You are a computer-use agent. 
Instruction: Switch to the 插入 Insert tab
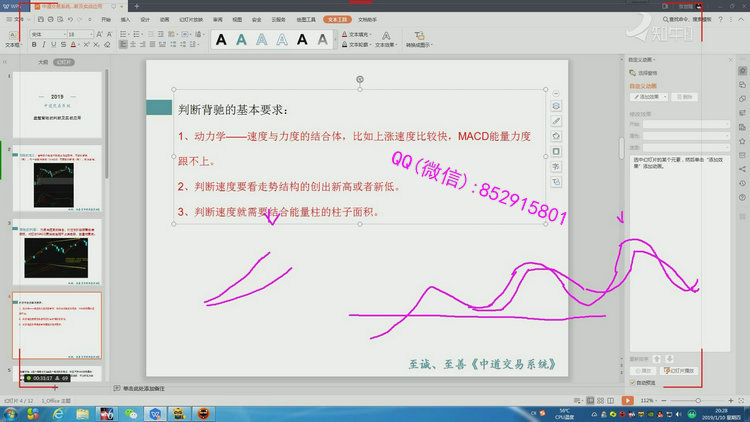(x=125, y=18)
